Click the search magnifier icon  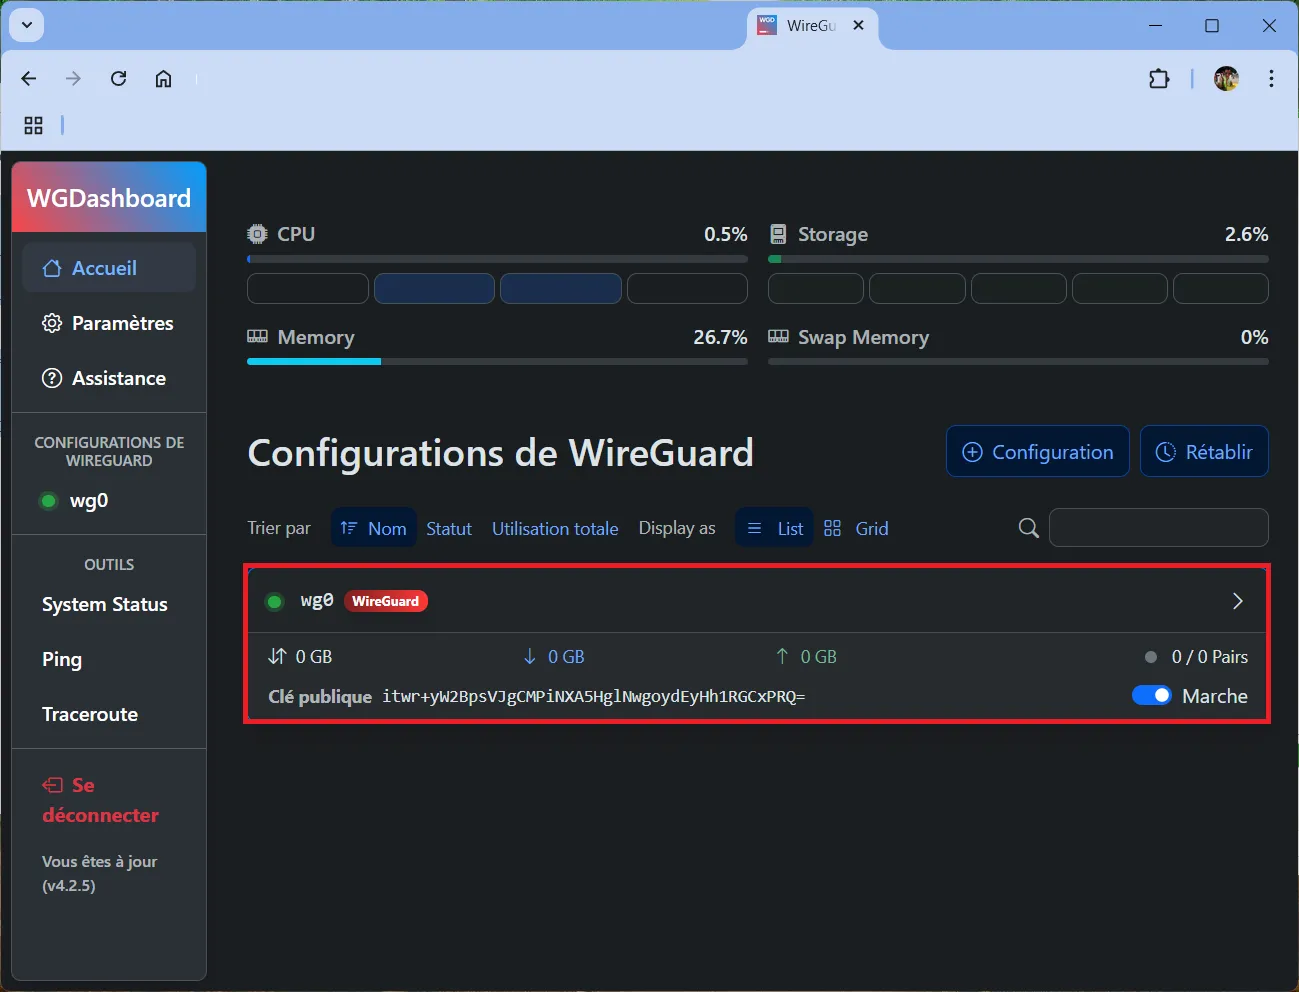[x=1028, y=528]
